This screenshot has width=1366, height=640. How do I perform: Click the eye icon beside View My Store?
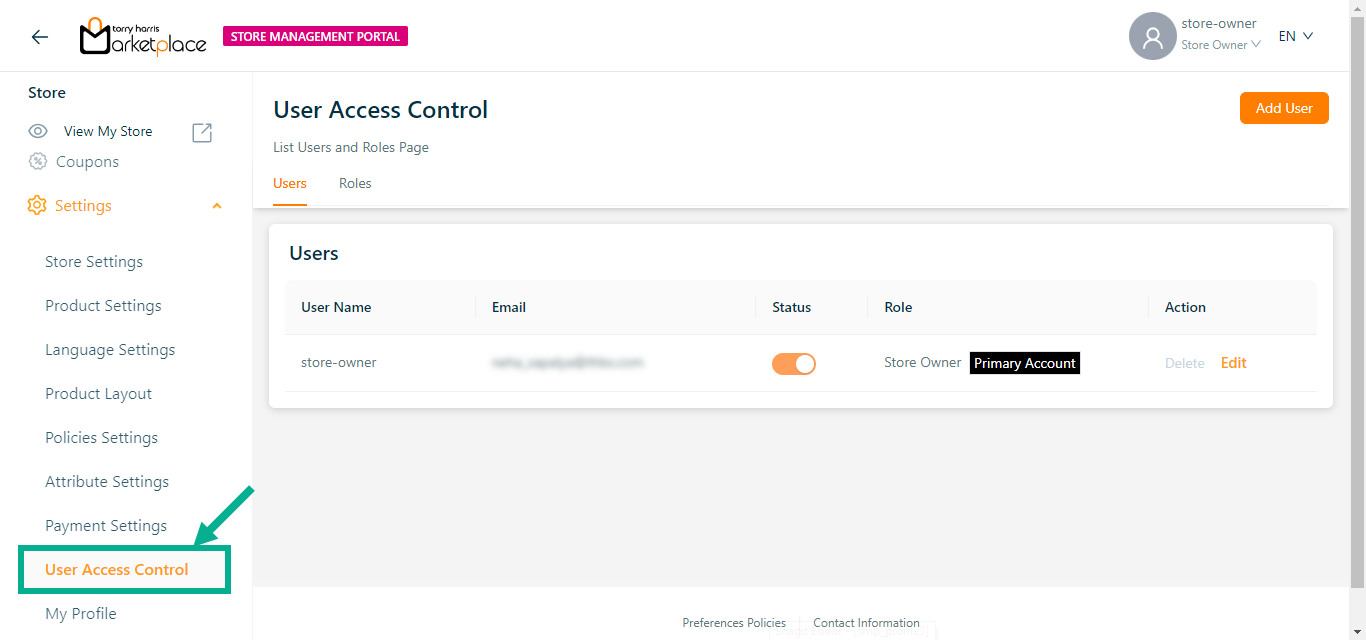click(38, 131)
